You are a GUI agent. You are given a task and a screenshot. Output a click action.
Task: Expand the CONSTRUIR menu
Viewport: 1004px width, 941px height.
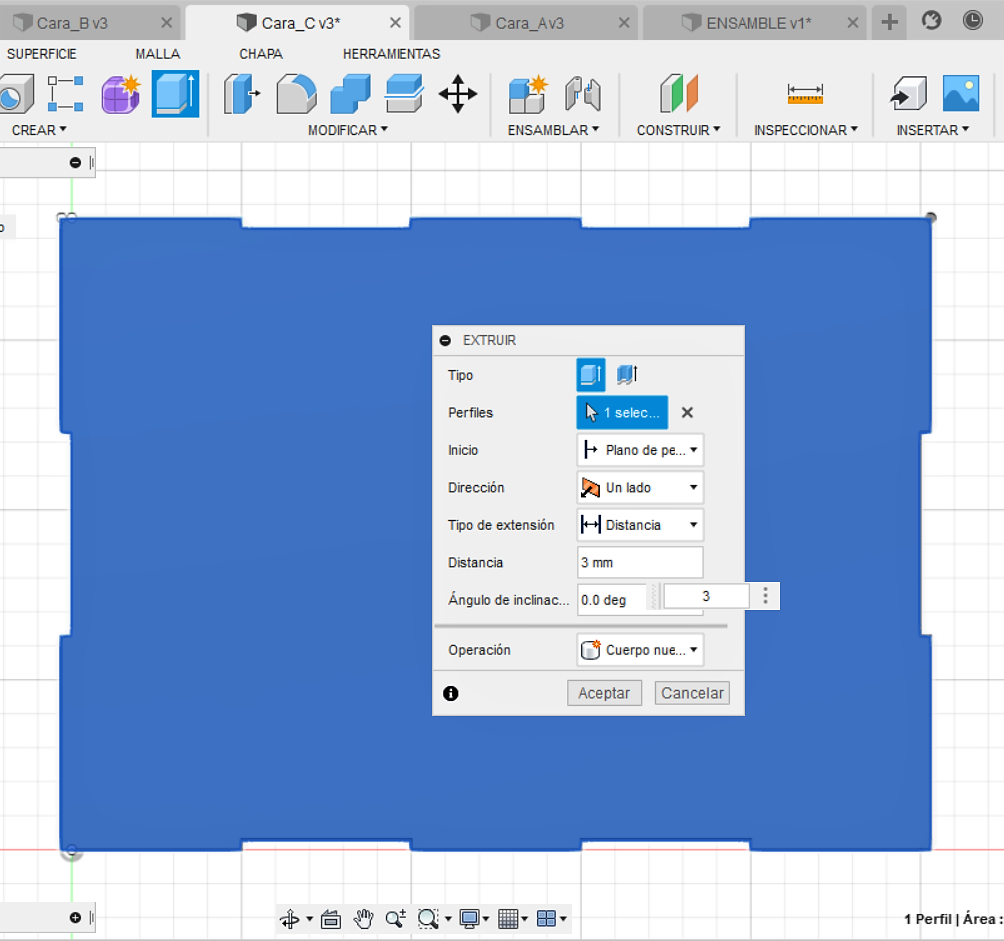[x=678, y=130]
